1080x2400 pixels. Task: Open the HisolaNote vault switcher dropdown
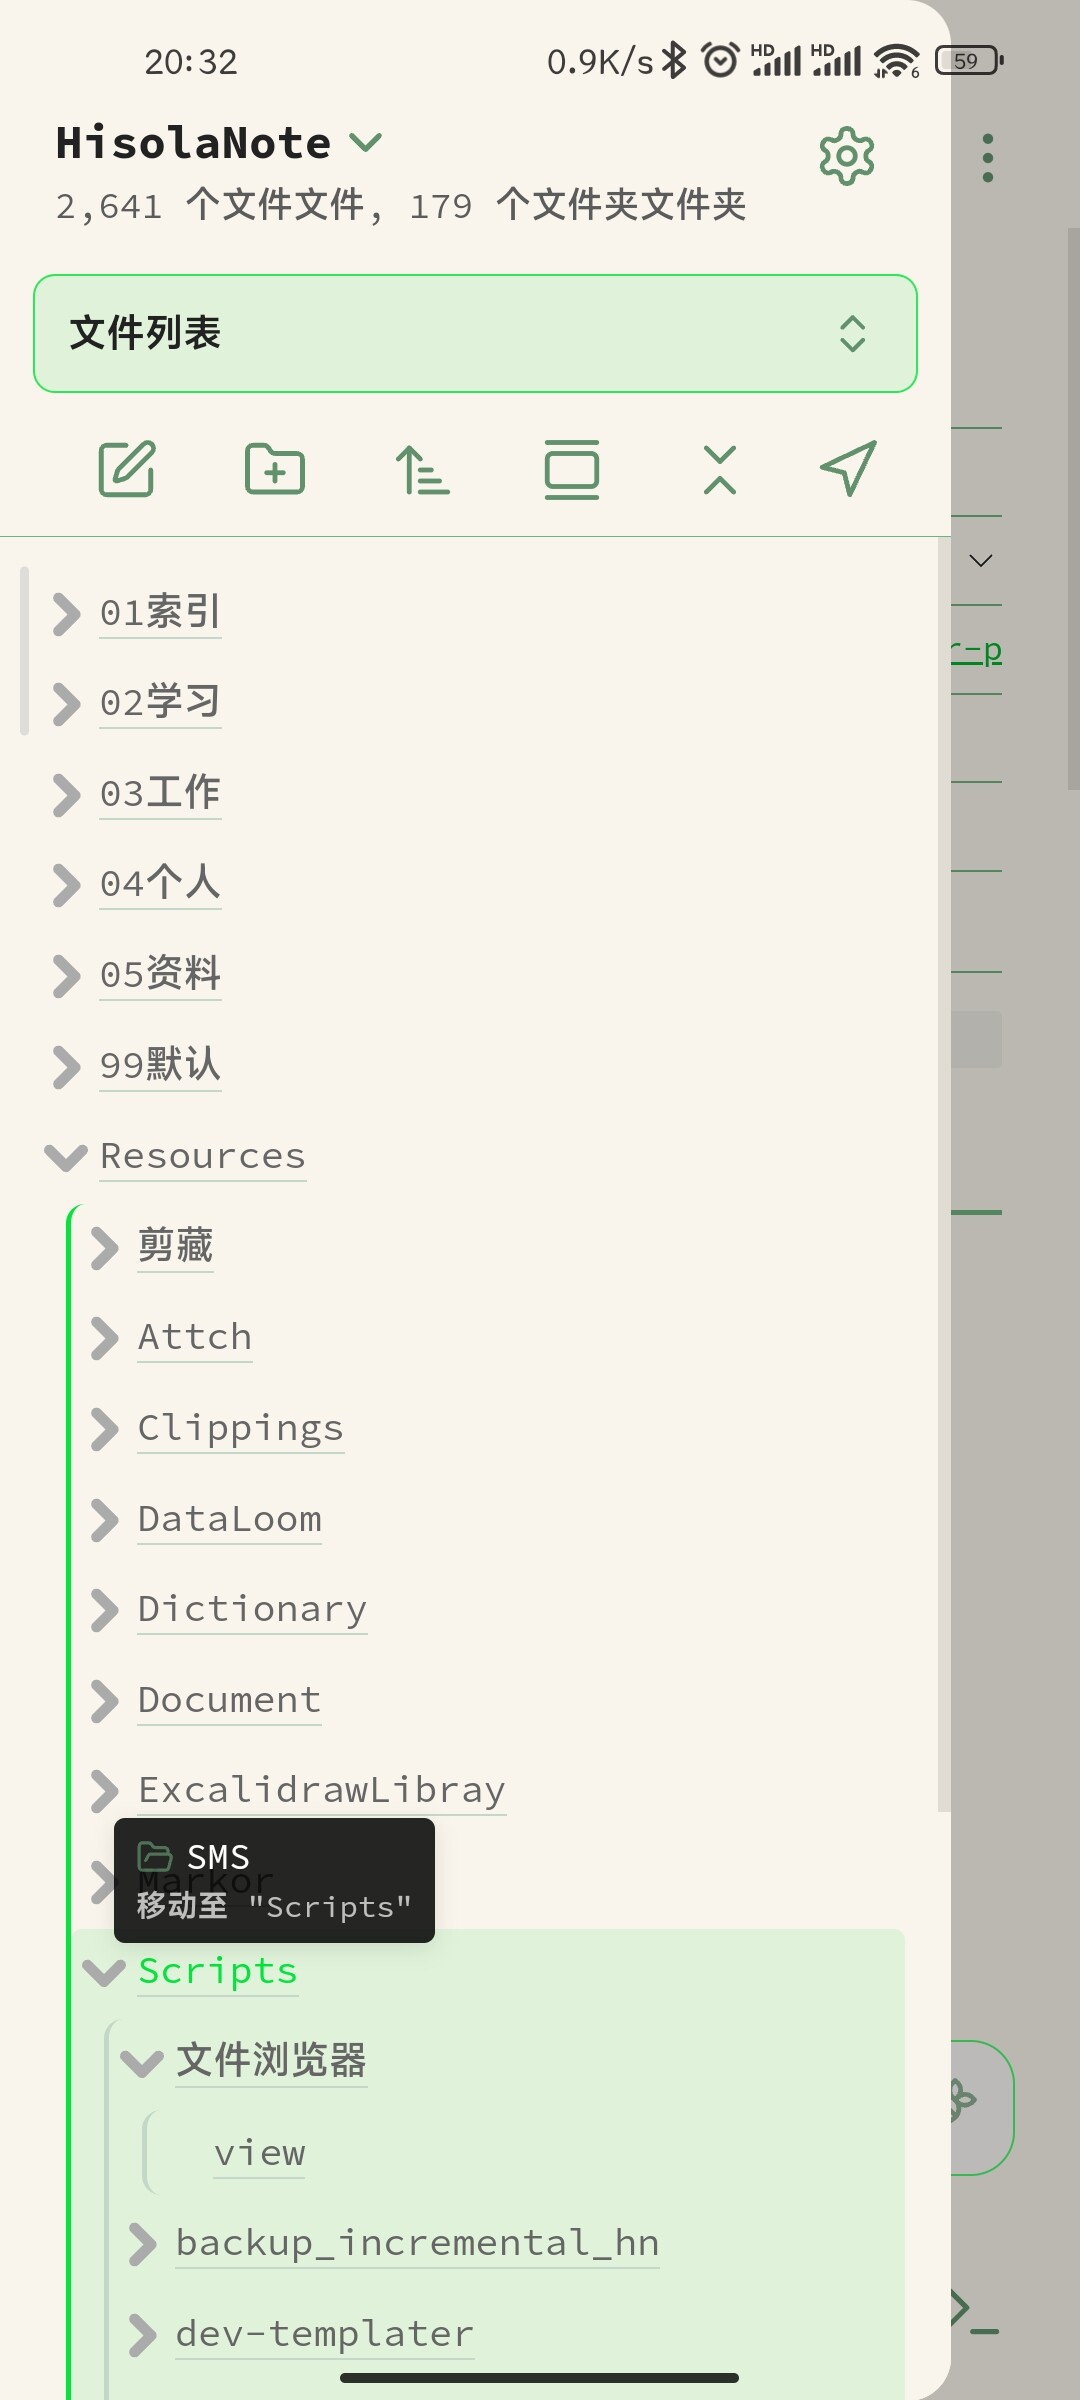[366, 143]
